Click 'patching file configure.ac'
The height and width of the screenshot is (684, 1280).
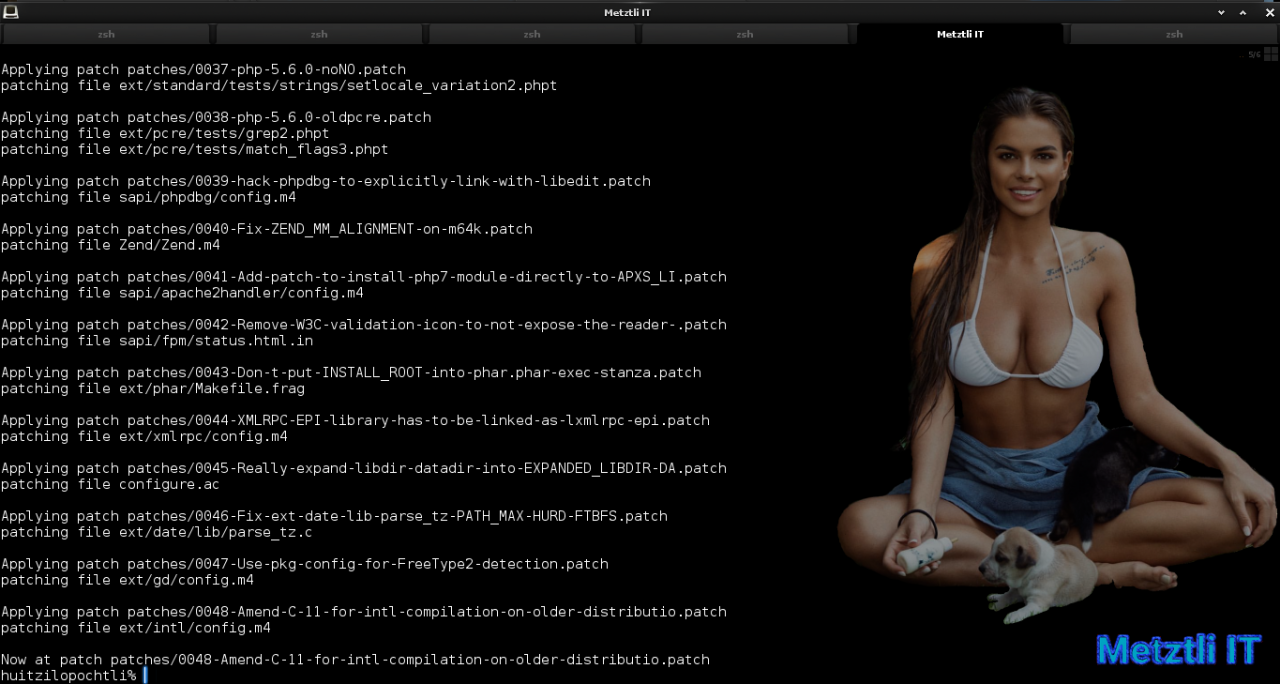pyautogui.click(x=110, y=486)
